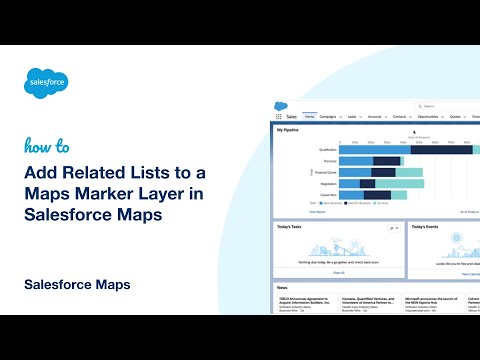The width and height of the screenshot is (480, 360).
Task: Open the Campaigns tab
Action: click(x=328, y=117)
